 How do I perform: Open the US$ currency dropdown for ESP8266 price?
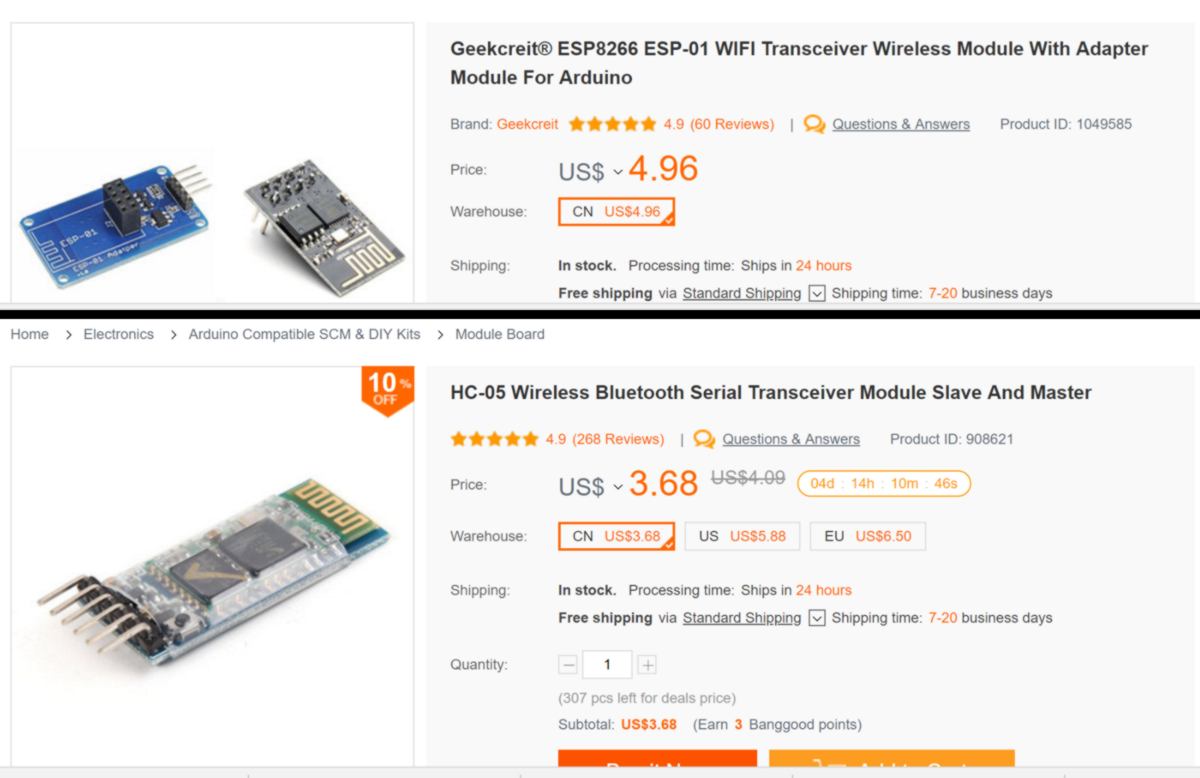coord(618,172)
